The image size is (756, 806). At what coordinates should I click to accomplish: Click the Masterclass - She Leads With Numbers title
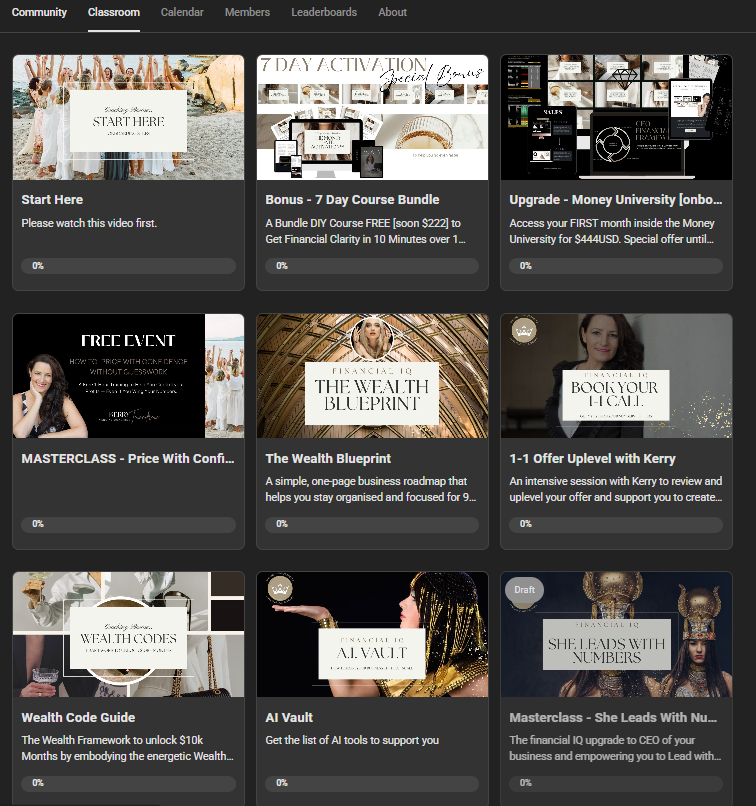point(613,718)
